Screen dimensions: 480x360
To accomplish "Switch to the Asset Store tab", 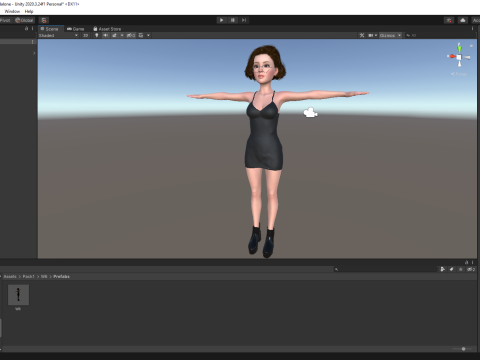I will coord(107,29).
